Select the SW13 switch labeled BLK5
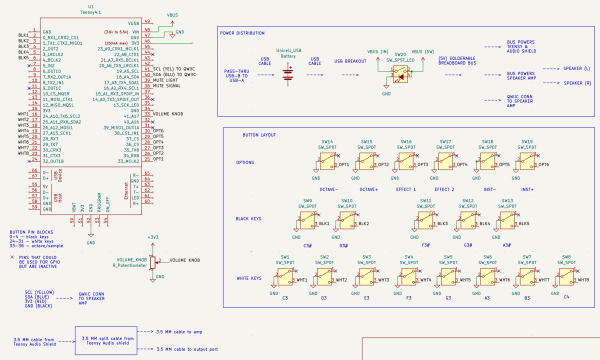 (507, 220)
